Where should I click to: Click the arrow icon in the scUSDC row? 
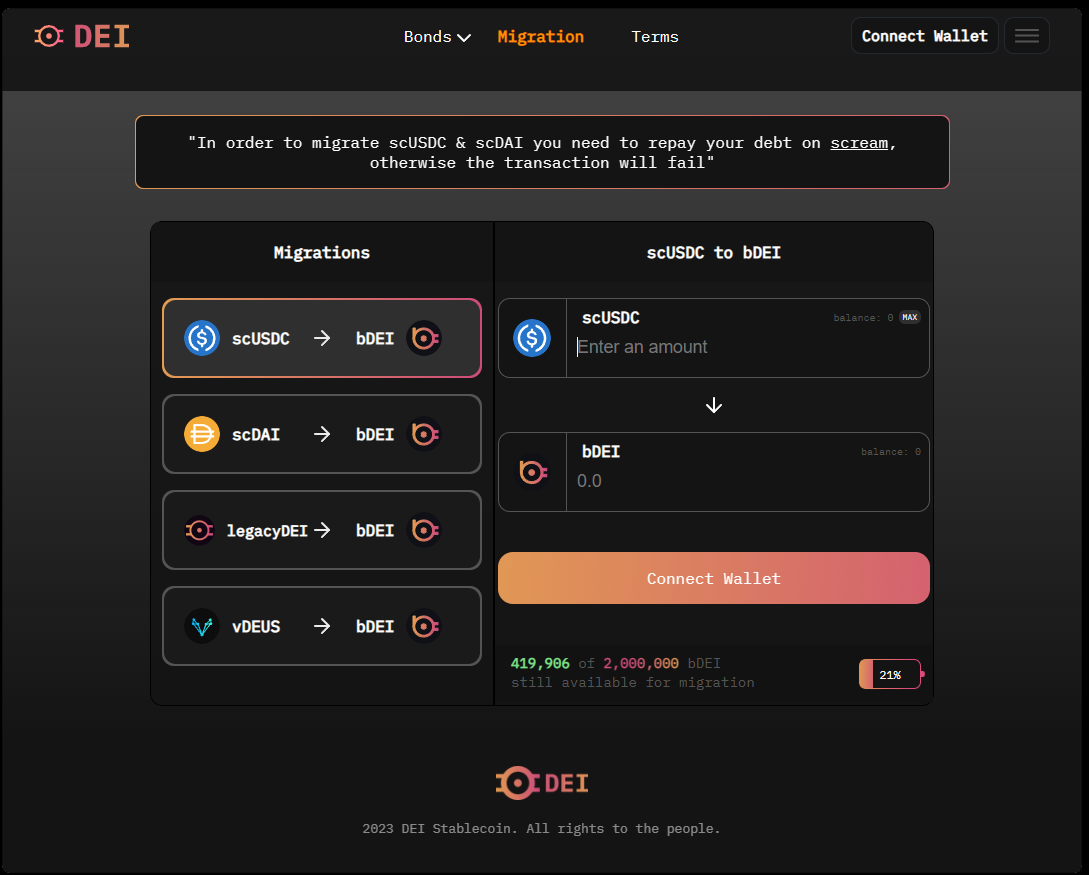pyautogui.click(x=322, y=338)
